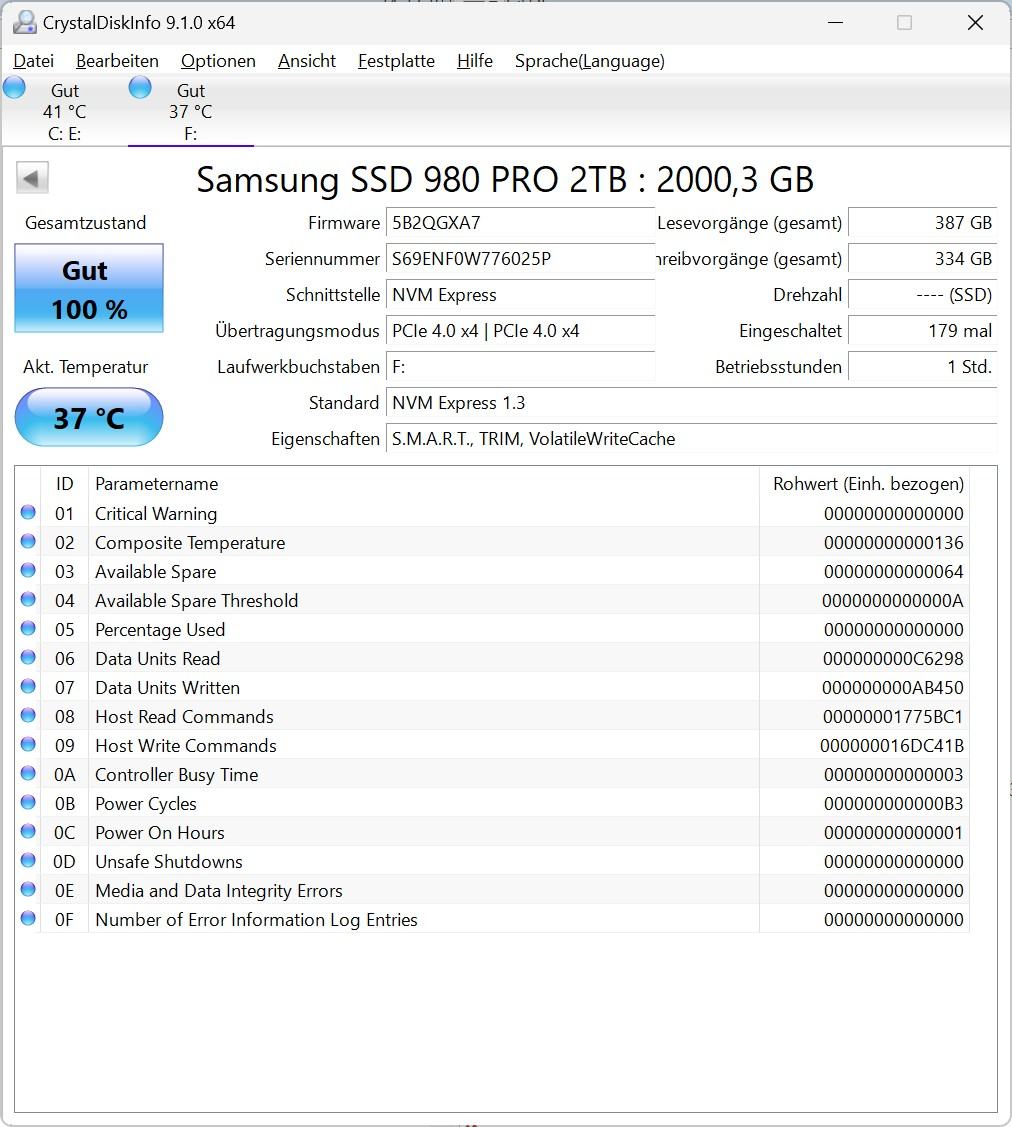1012x1127 pixels.
Task: Select the Host Write Commands parameter name
Action: tap(185, 745)
